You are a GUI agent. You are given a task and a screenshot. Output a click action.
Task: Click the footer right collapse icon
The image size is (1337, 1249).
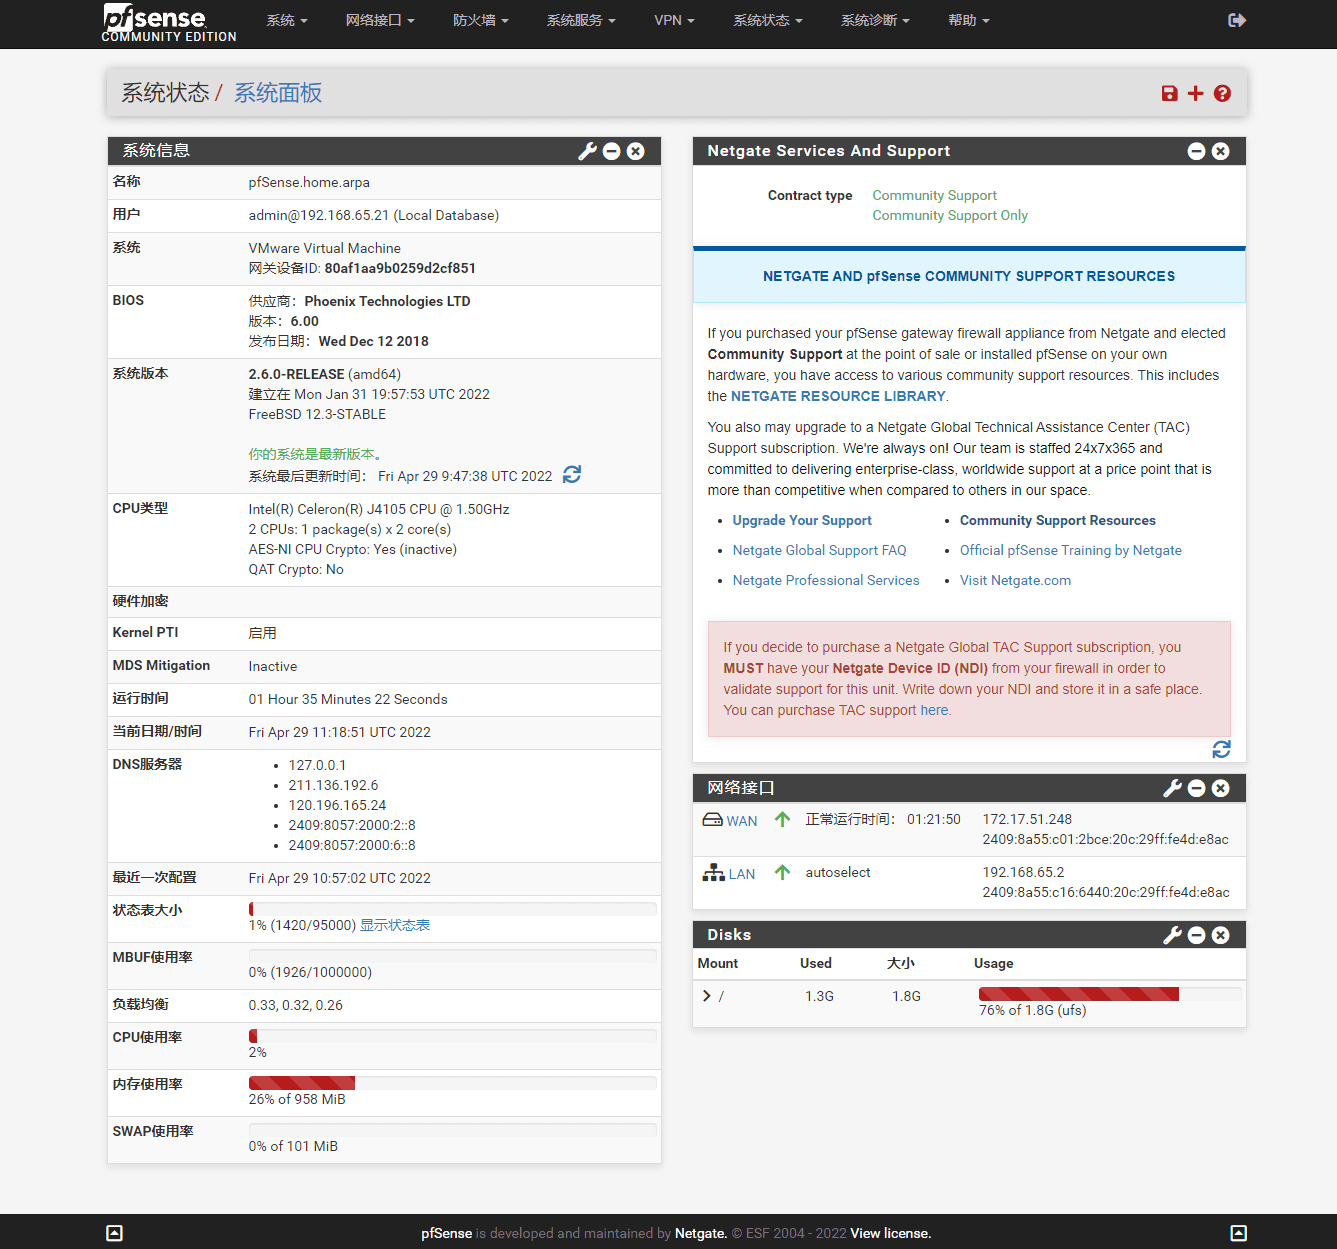1239,1233
